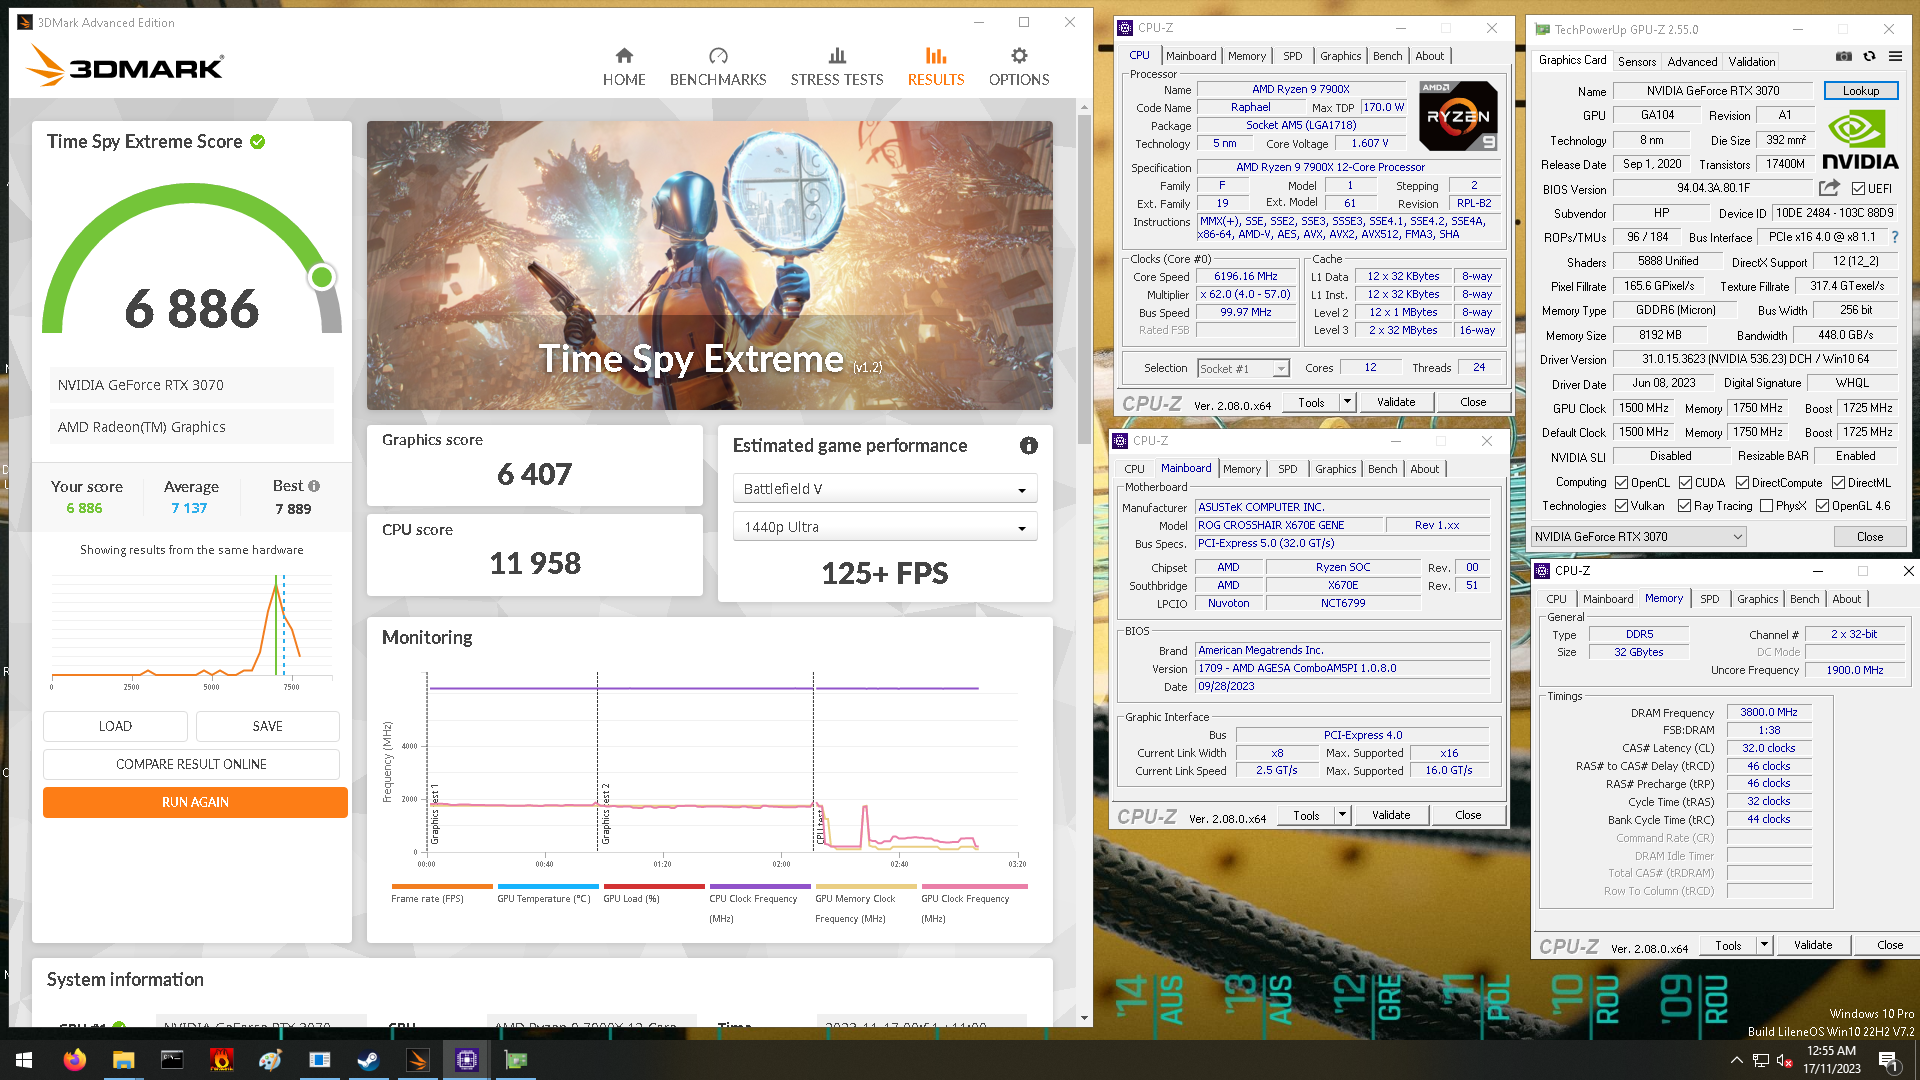Select the Bench tab in the CPU-Z Mainboard window
Image resolution: width=1920 pixels, height=1080 pixels.
pos(1383,469)
